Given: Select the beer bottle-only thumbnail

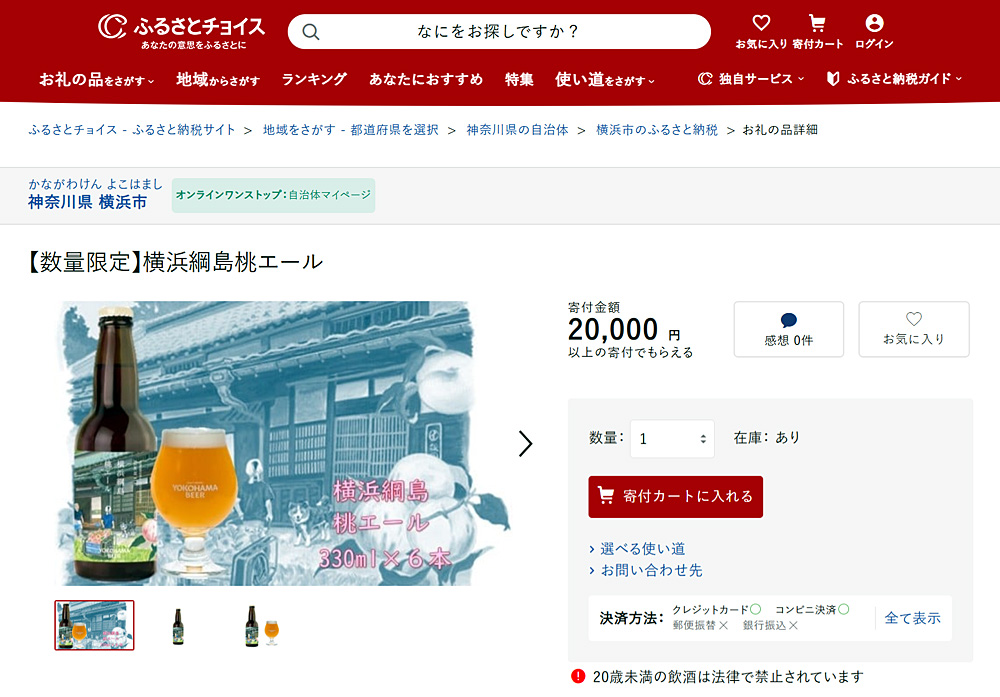Looking at the screenshot, I should pyautogui.click(x=178, y=626).
